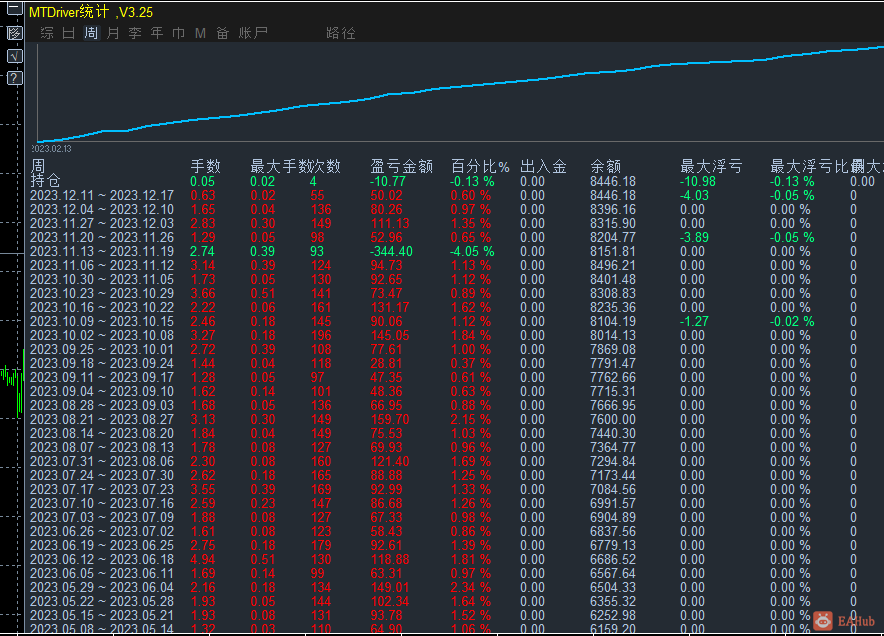The image size is (884, 636).
Task: Click the 手数 column header
Action: click(x=205, y=166)
